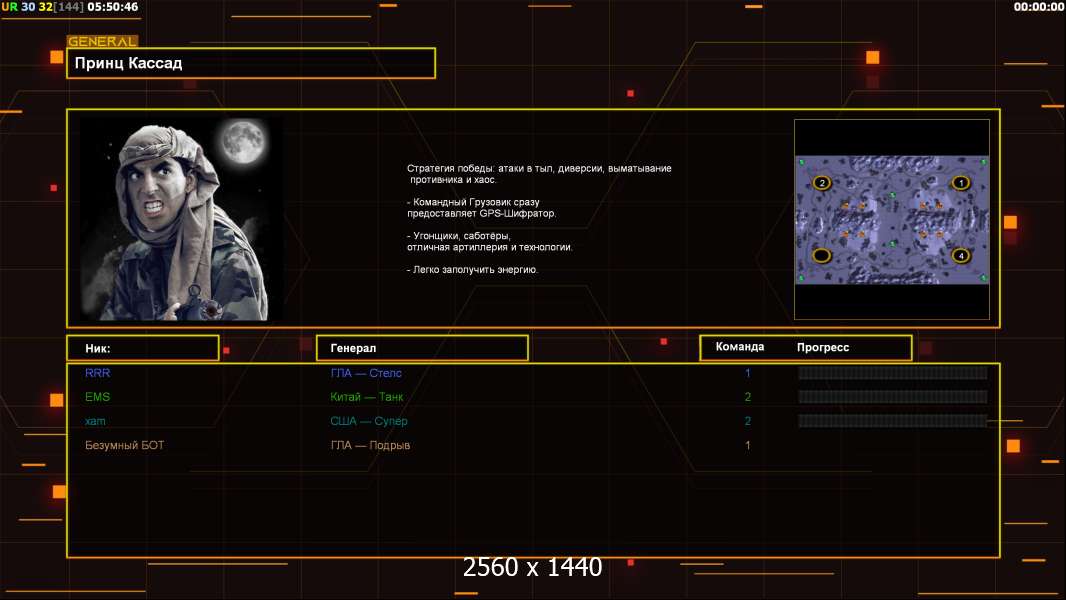This screenshot has height=600, width=1066.
Task: Select Безумный БОТ in the player list
Action: 125,445
